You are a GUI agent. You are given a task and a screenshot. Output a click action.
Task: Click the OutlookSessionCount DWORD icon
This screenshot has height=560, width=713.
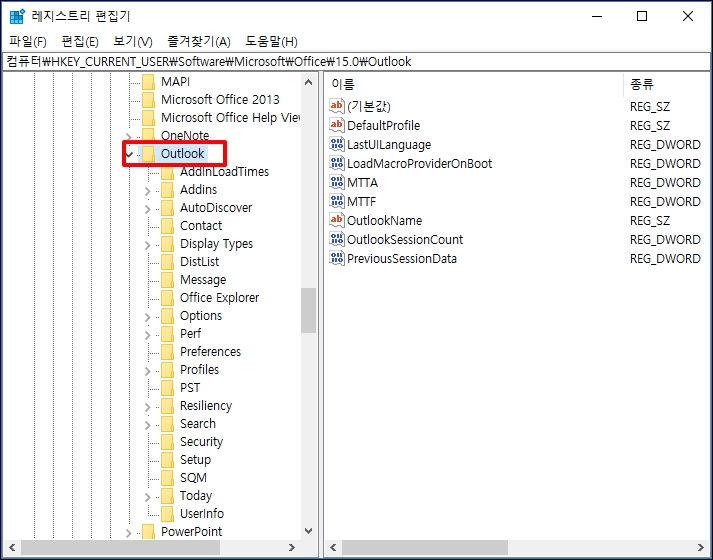pyautogui.click(x=337, y=239)
